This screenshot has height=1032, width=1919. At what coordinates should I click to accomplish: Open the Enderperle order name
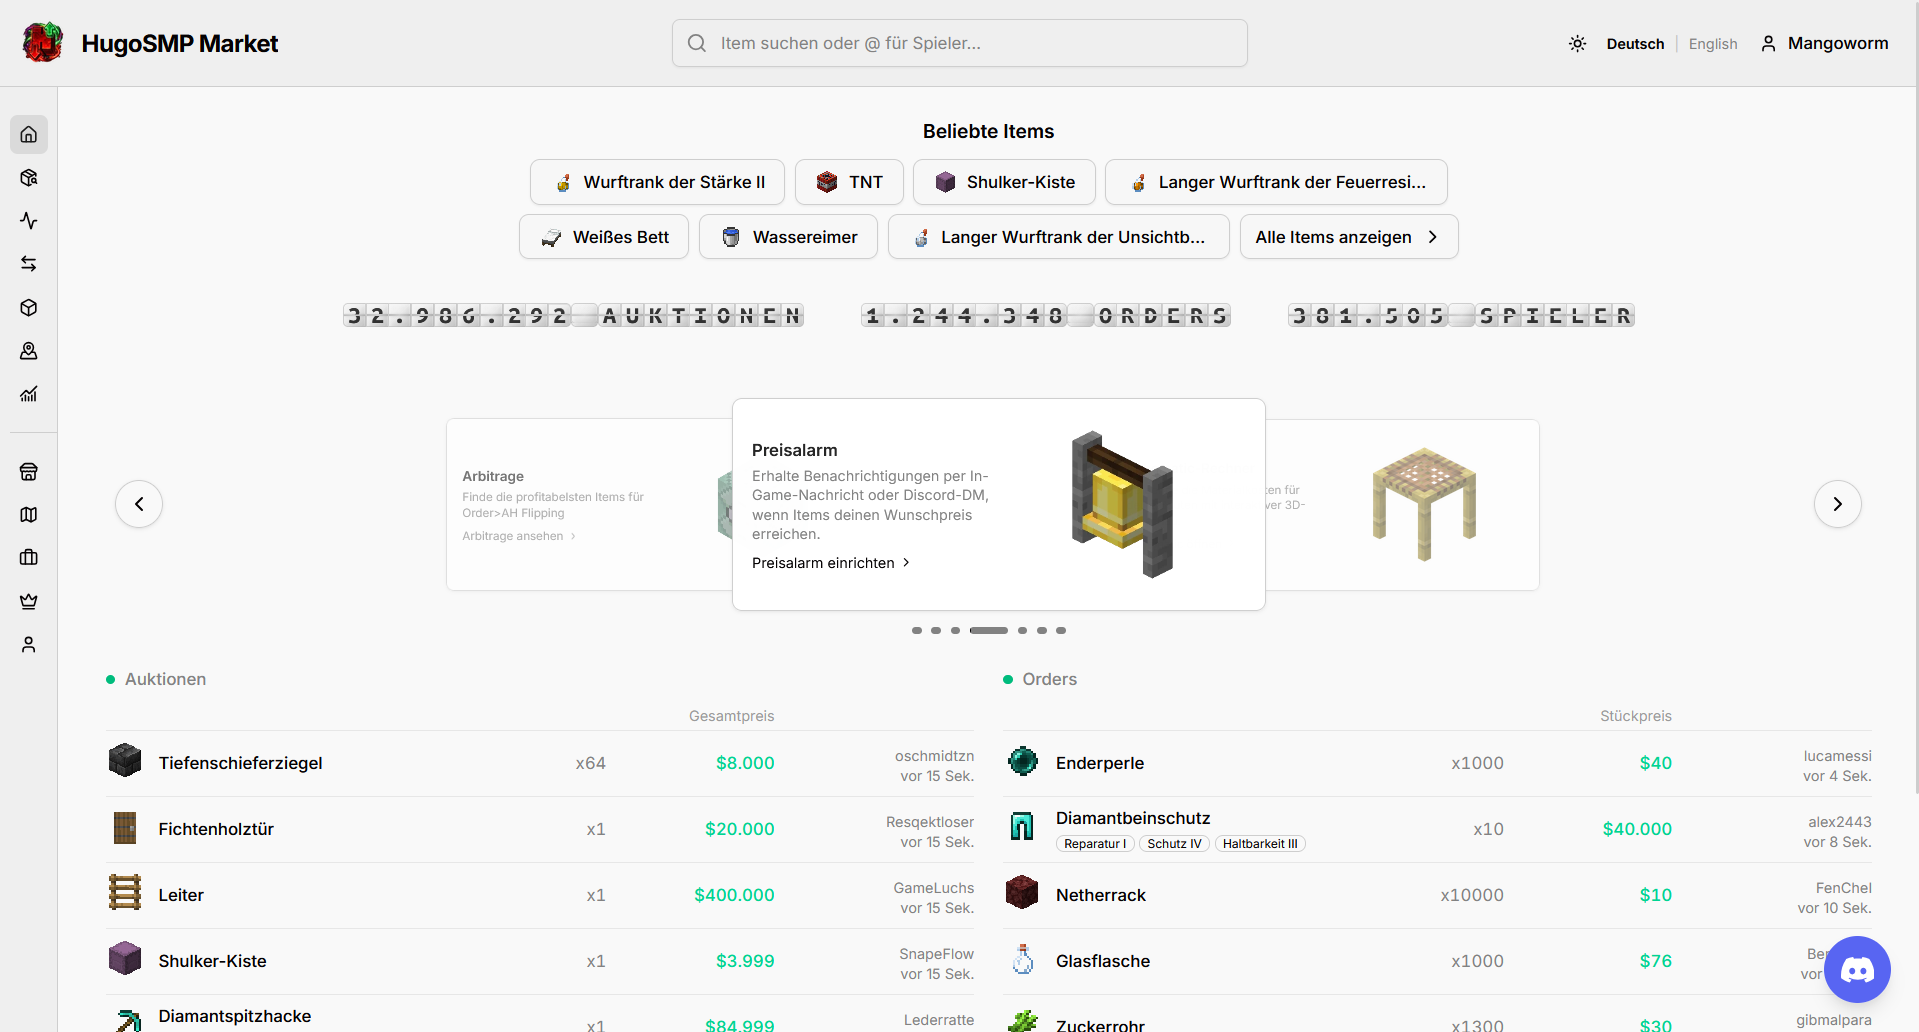click(1100, 763)
